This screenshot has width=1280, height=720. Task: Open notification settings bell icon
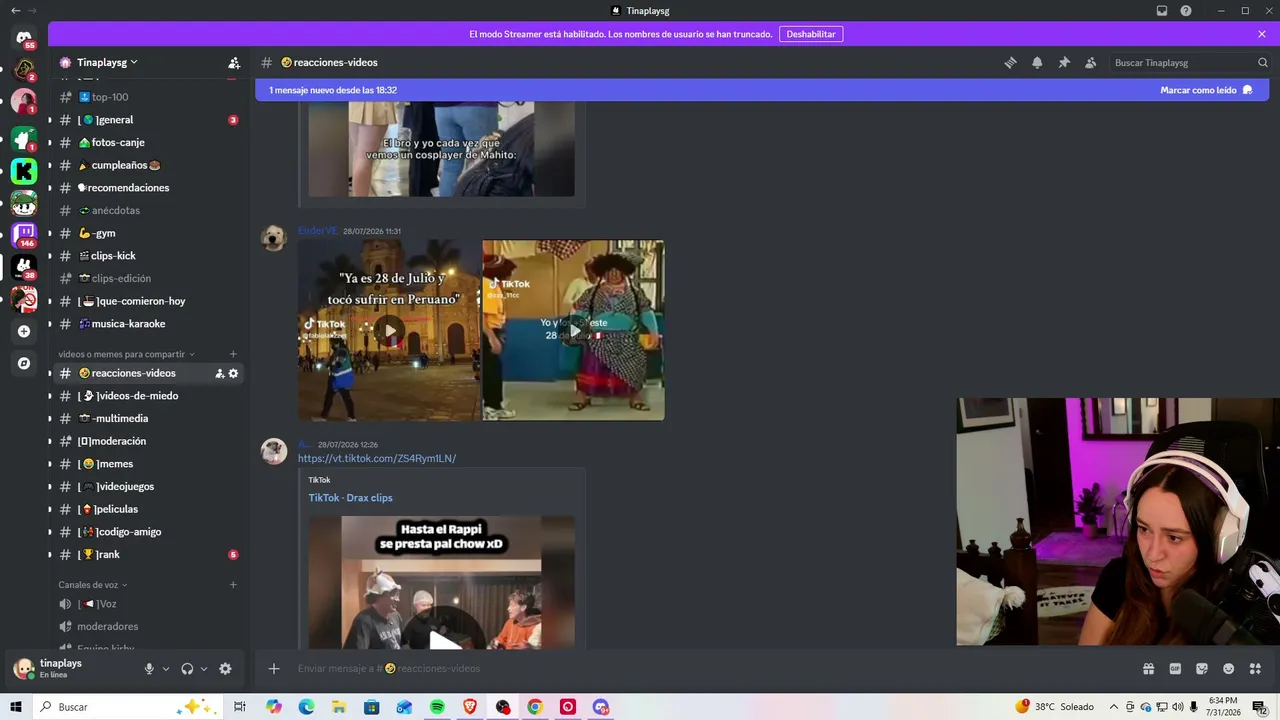(1037, 62)
